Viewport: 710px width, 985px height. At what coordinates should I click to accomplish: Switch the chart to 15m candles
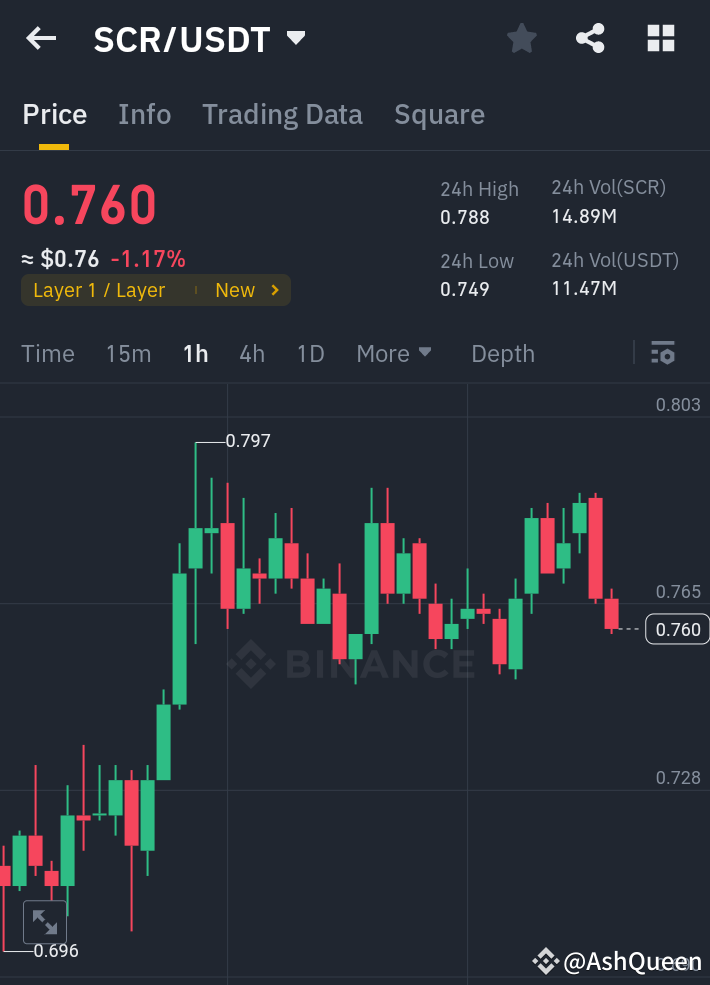128,353
